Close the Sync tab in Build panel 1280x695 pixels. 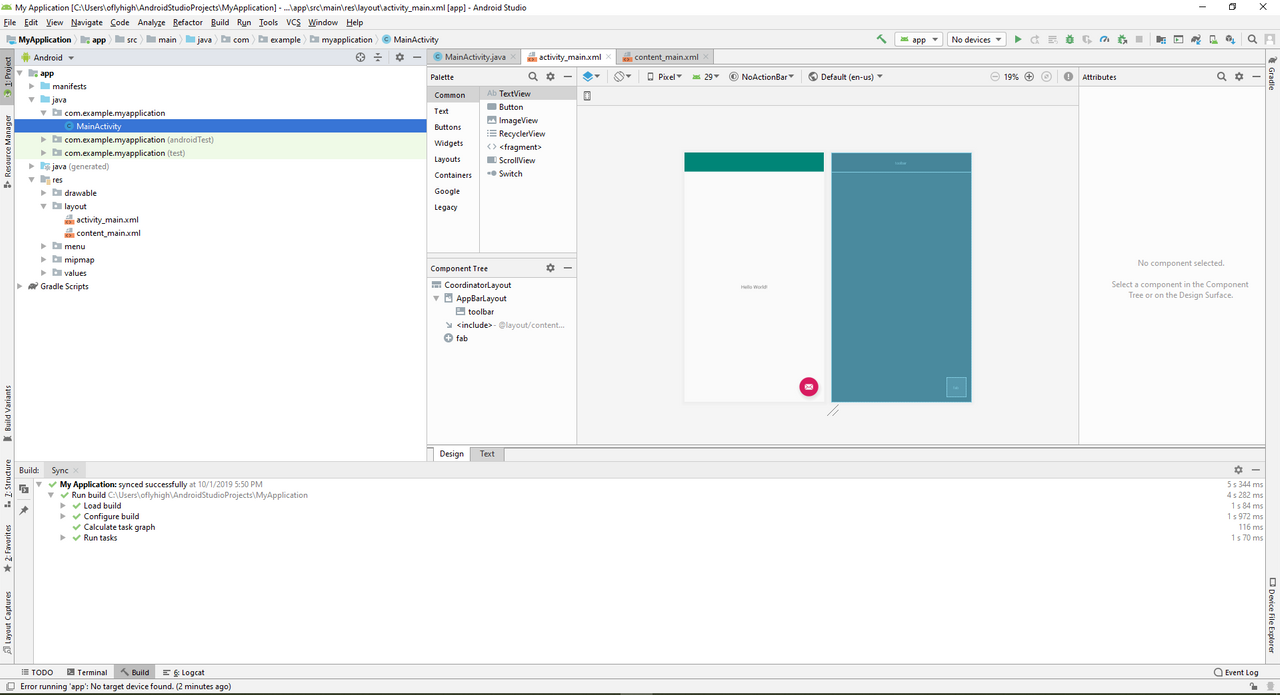[x=76, y=470]
